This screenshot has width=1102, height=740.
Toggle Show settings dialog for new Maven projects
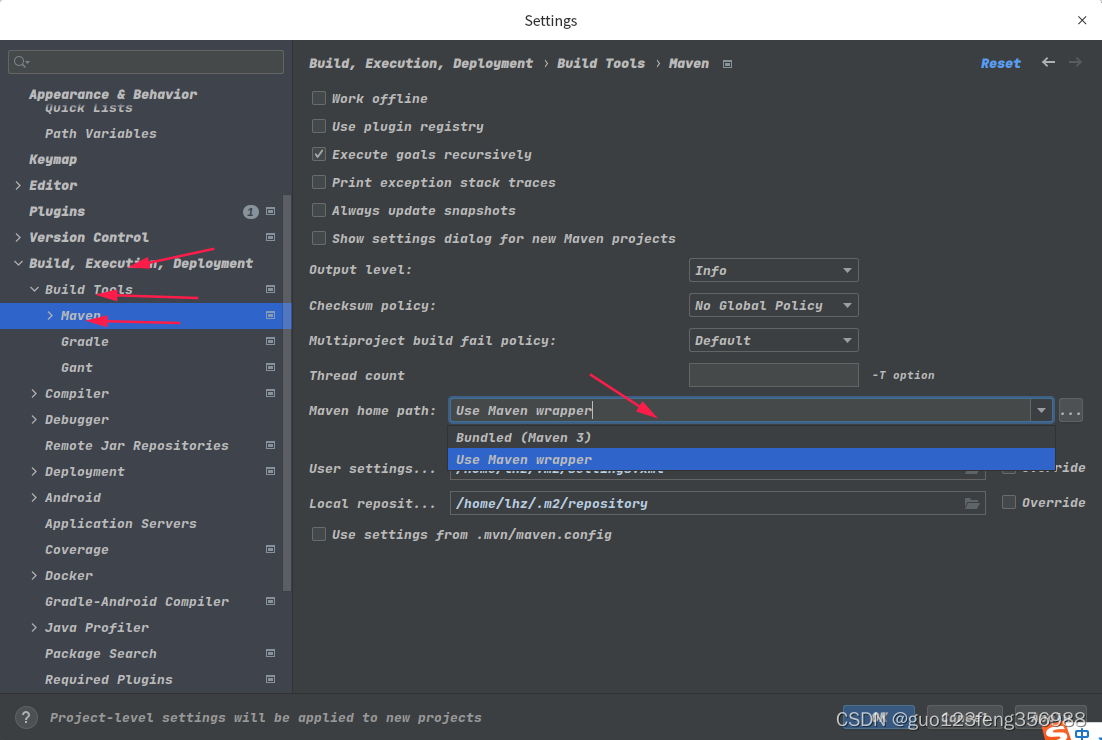point(318,238)
